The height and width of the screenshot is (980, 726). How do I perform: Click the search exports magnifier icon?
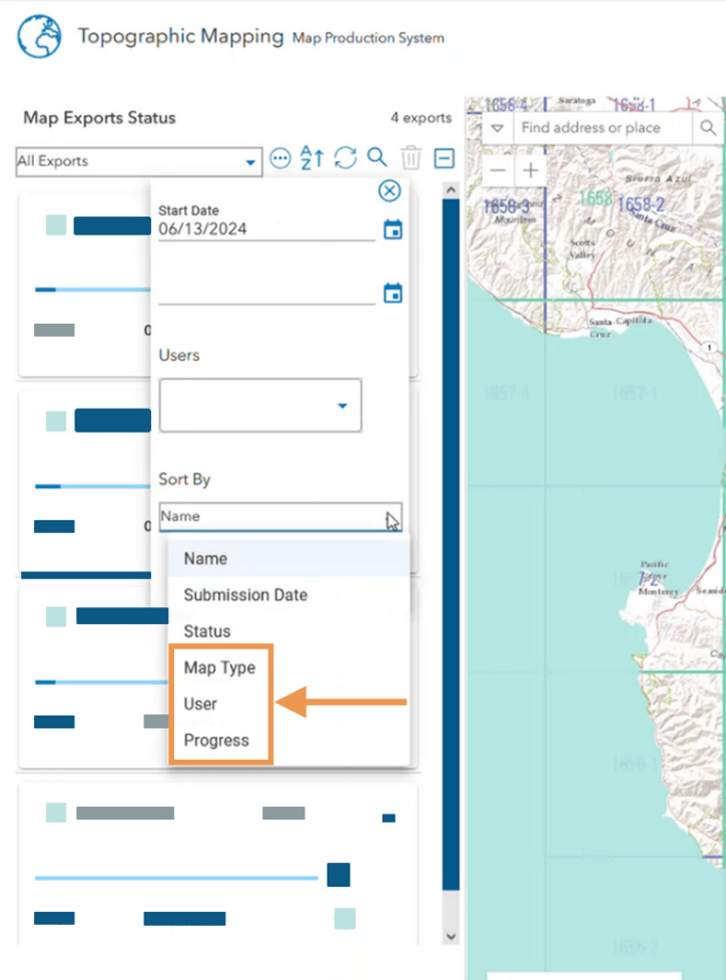tap(377, 158)
